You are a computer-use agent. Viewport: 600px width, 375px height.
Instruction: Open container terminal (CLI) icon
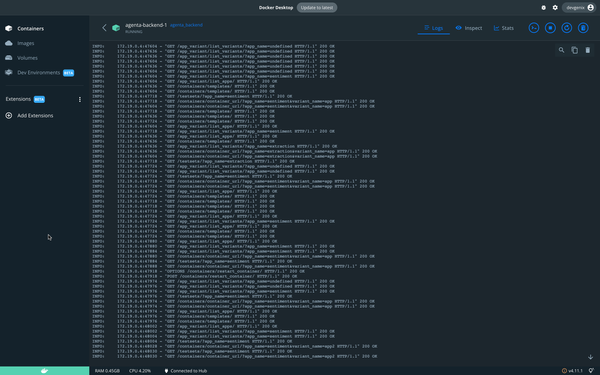coord(534,28)
